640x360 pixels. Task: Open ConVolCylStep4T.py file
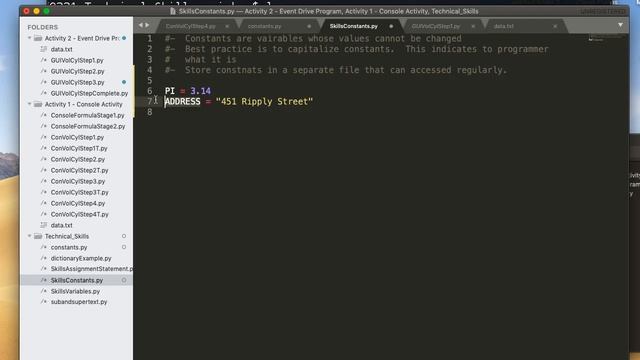(x=79, y=214)
